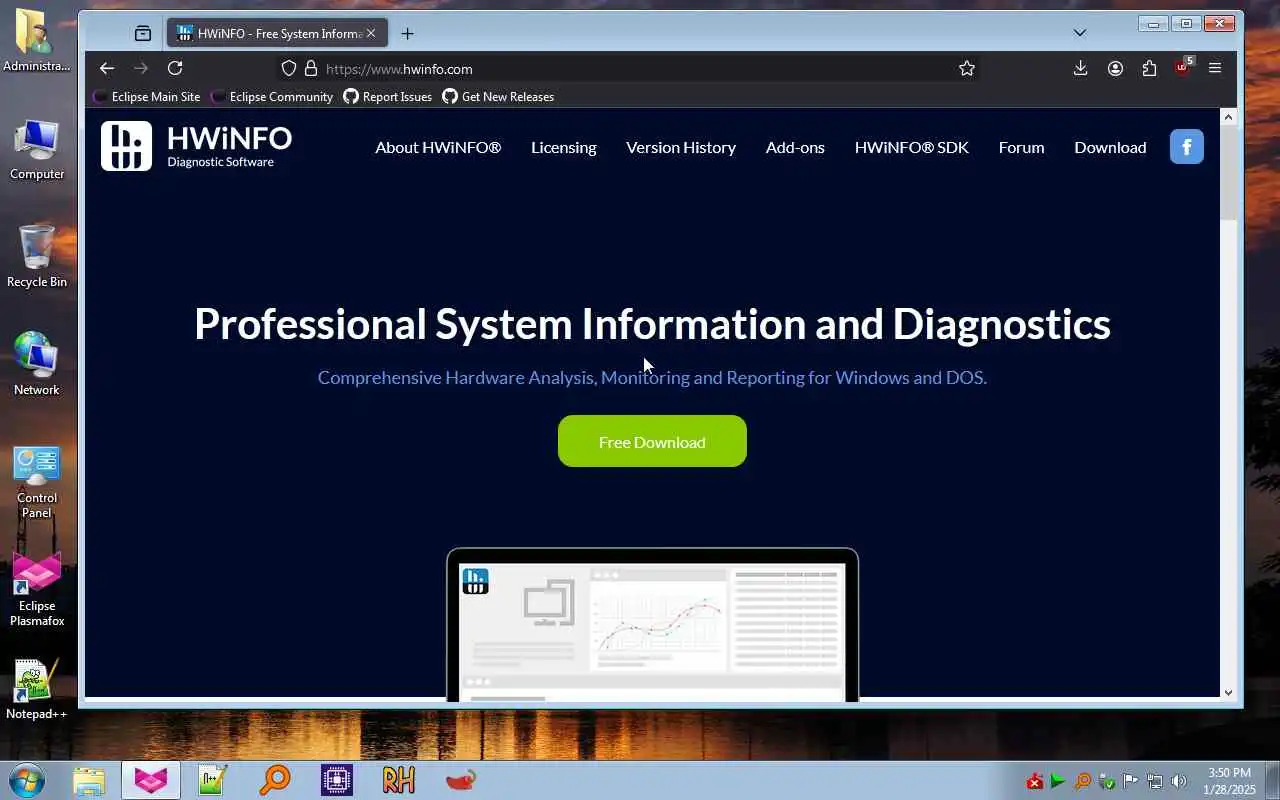1280x800 pixels.
Task: Open the extensions puzzle icon
Action: [x=1149, y=68]
